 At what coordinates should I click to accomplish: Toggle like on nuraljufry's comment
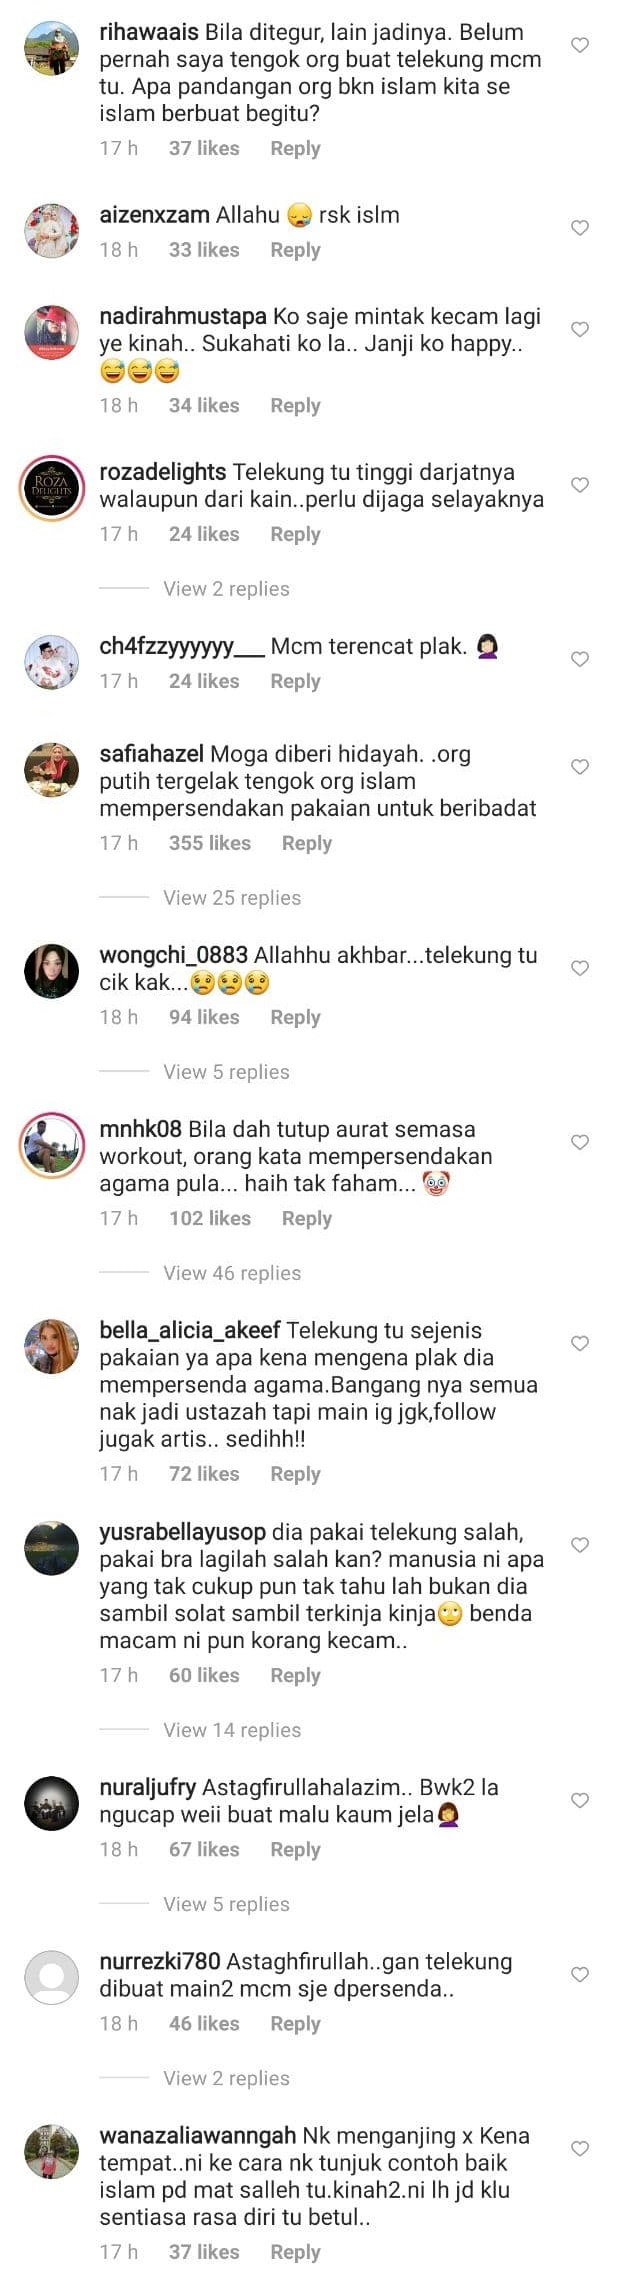(579, 1800)
